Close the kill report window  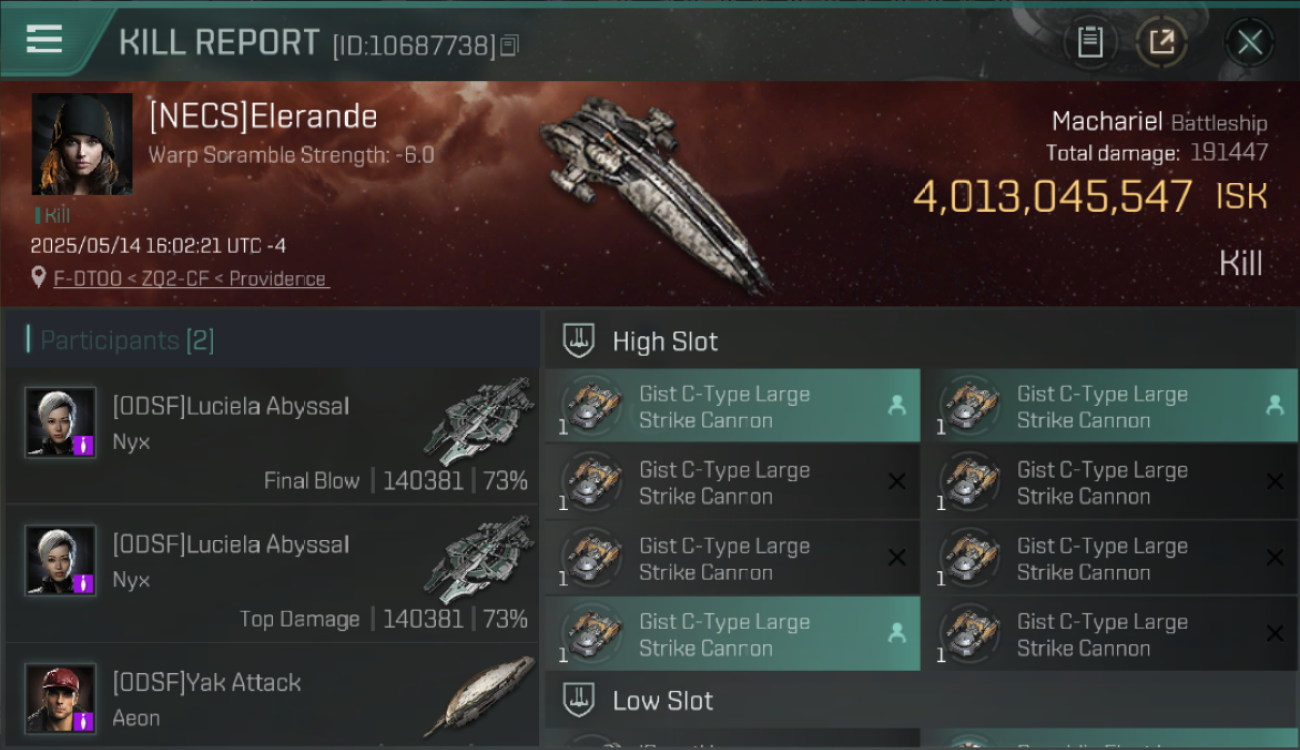[1249, 42]
